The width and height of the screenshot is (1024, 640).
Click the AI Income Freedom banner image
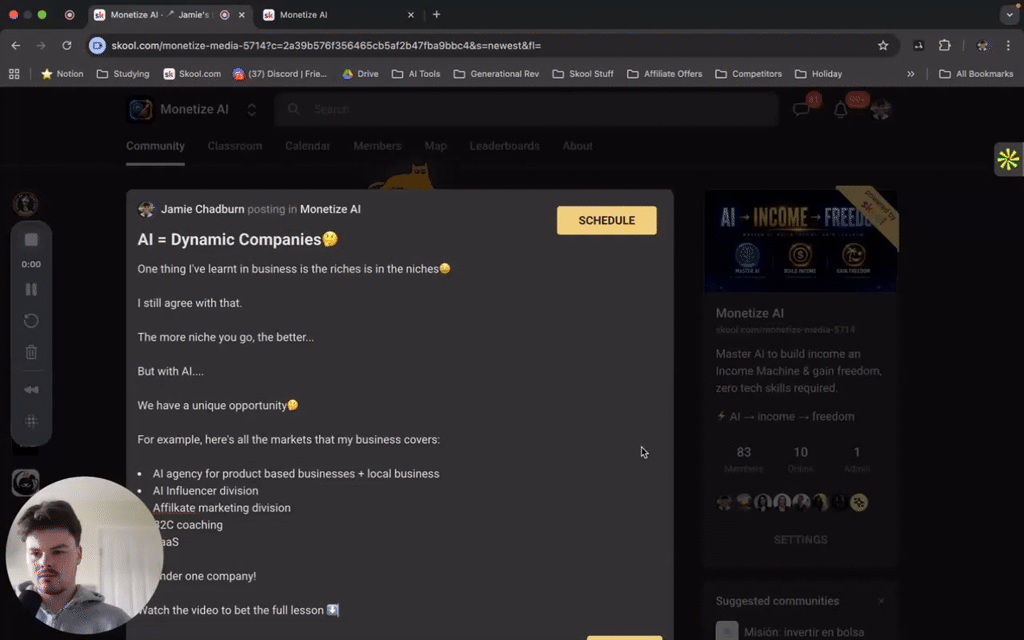[x=801, y=240]
